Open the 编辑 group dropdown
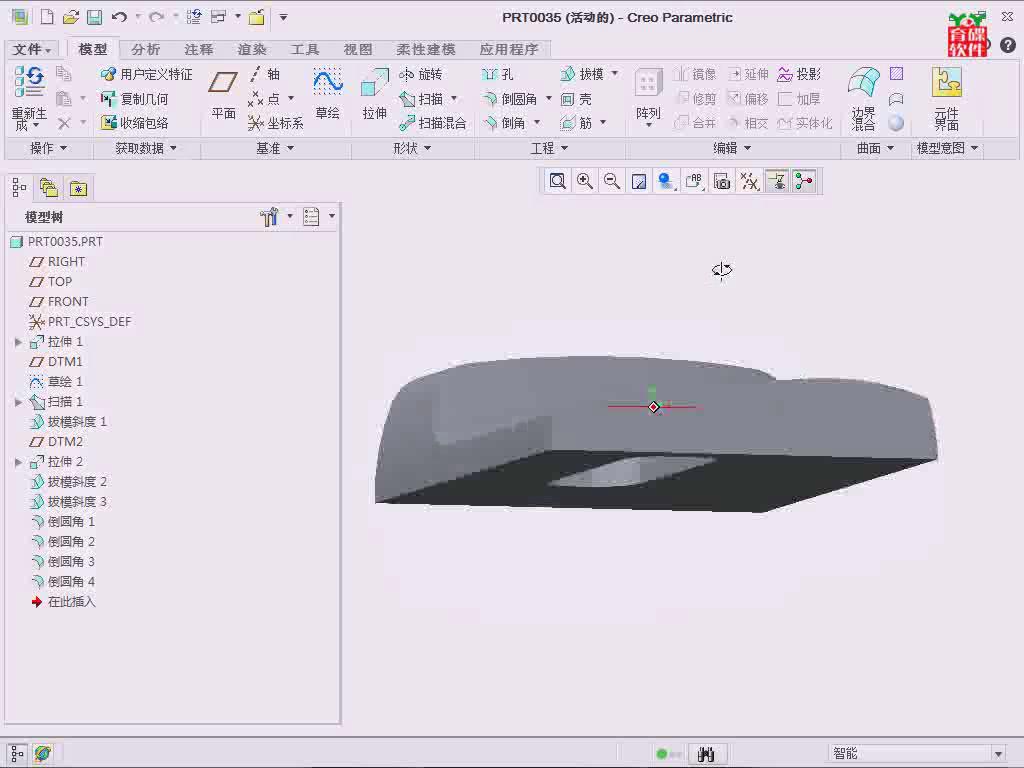Image resolution: width=1024 pixels, height=768 pixels. coord(731,148)
